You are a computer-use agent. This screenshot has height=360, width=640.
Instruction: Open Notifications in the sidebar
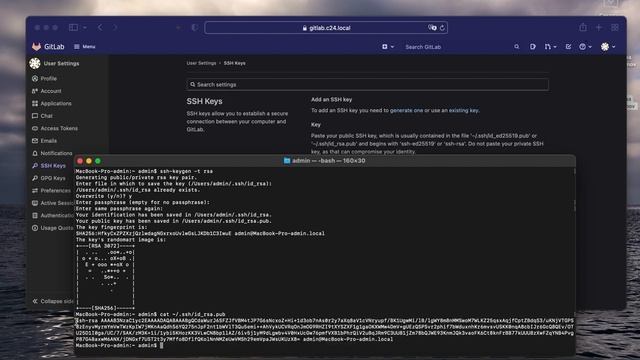pyautogui.click(x=52, y=153)
